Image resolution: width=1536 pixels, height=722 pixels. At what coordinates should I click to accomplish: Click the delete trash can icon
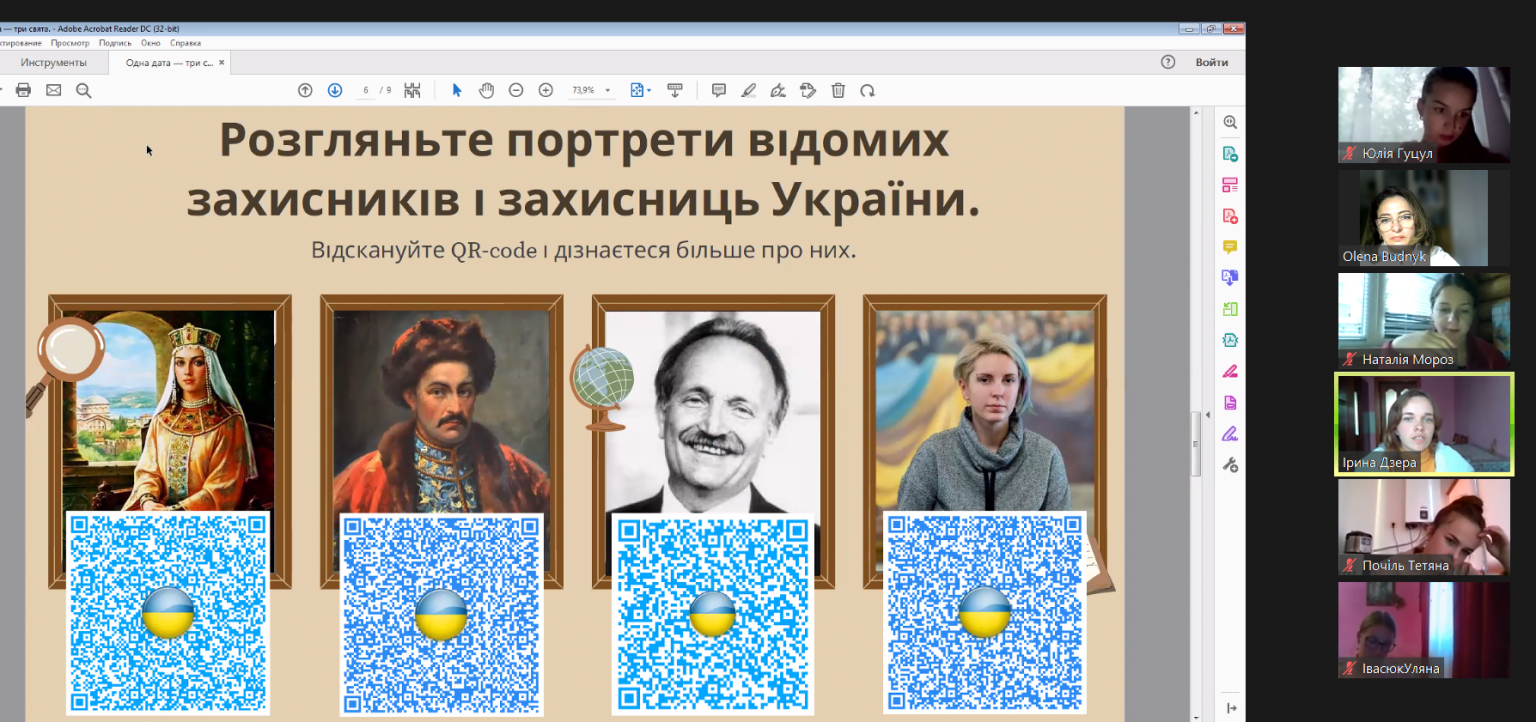click(x=838, y=90)
